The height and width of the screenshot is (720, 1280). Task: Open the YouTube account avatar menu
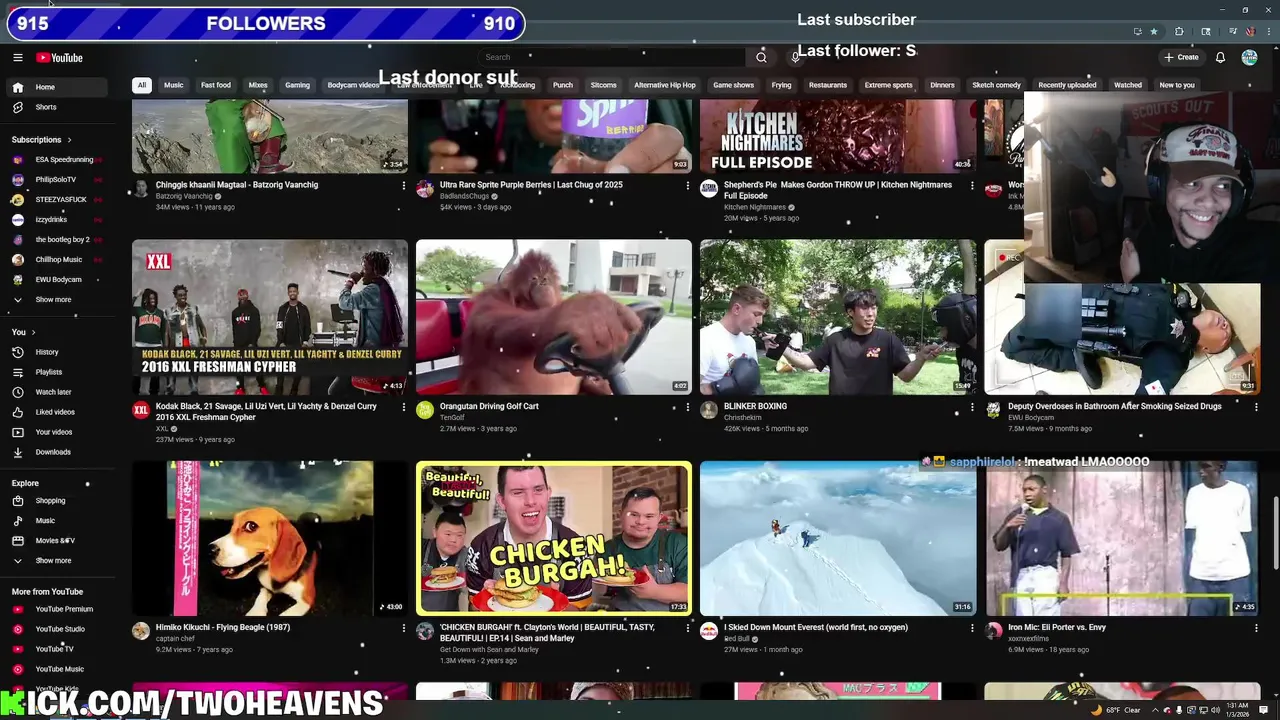tap(1249, 57)
